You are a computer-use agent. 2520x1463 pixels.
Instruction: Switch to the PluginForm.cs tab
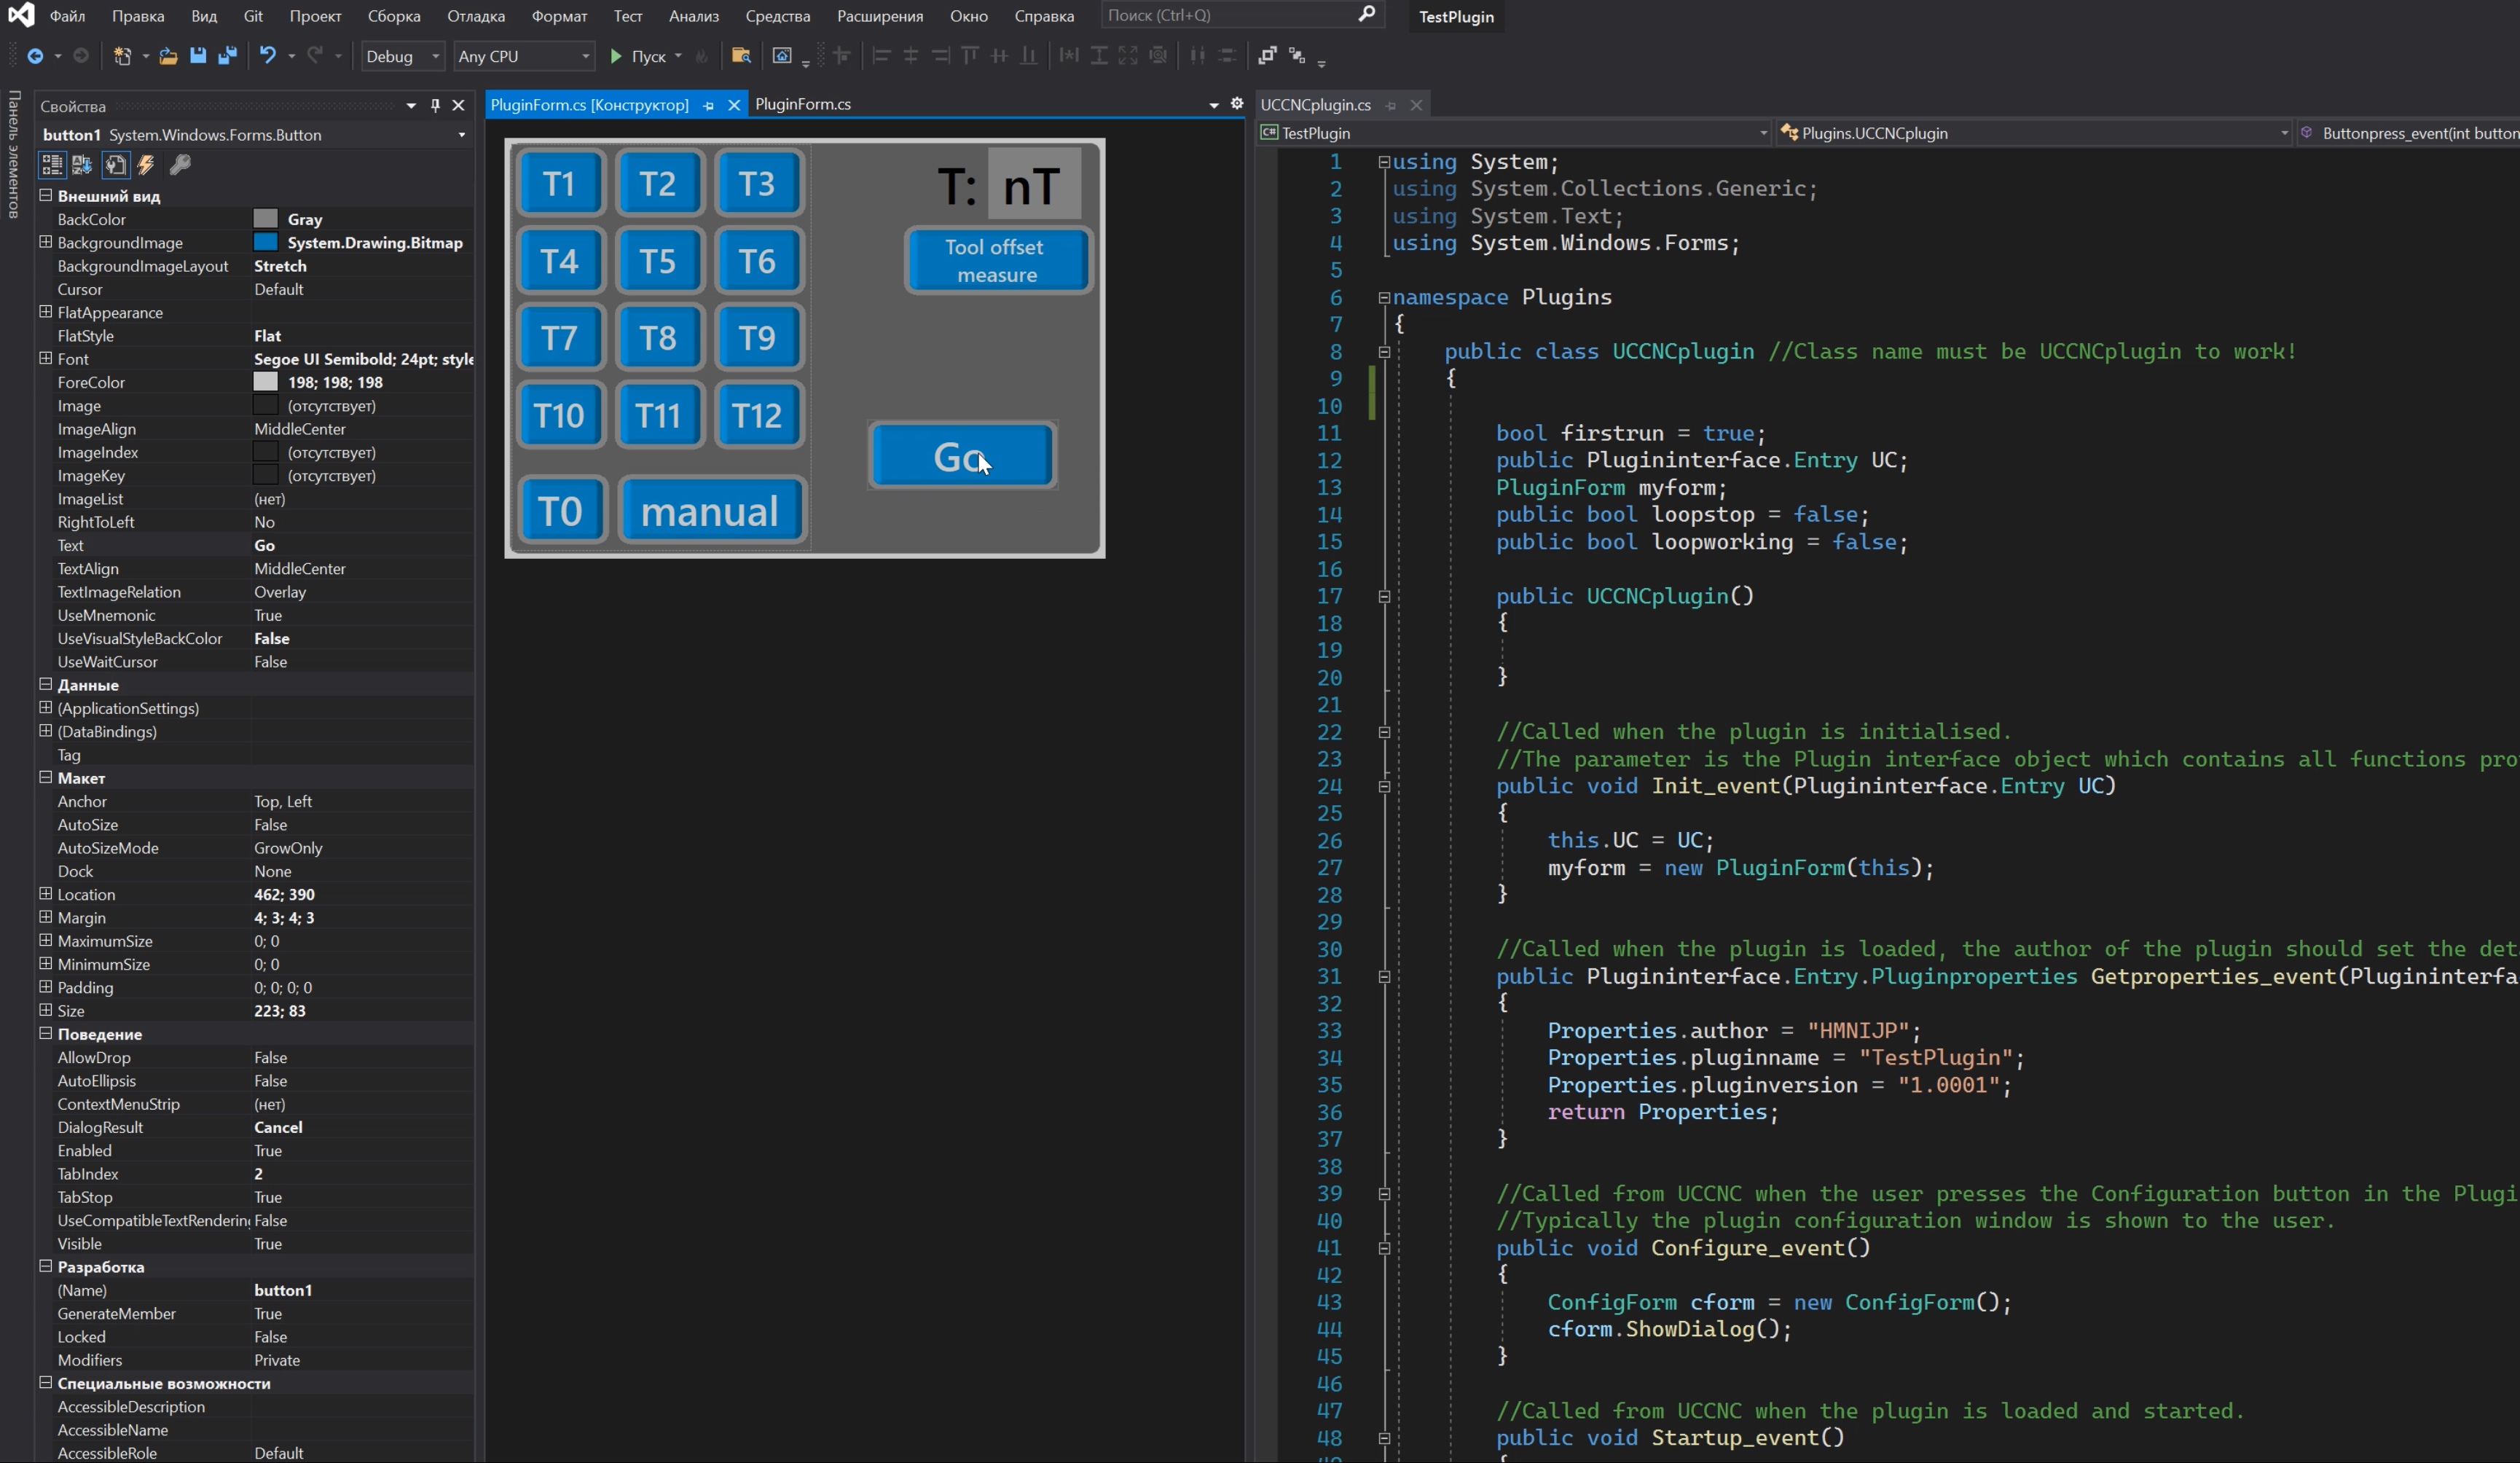pyautogui.click(x=802, y=104)
